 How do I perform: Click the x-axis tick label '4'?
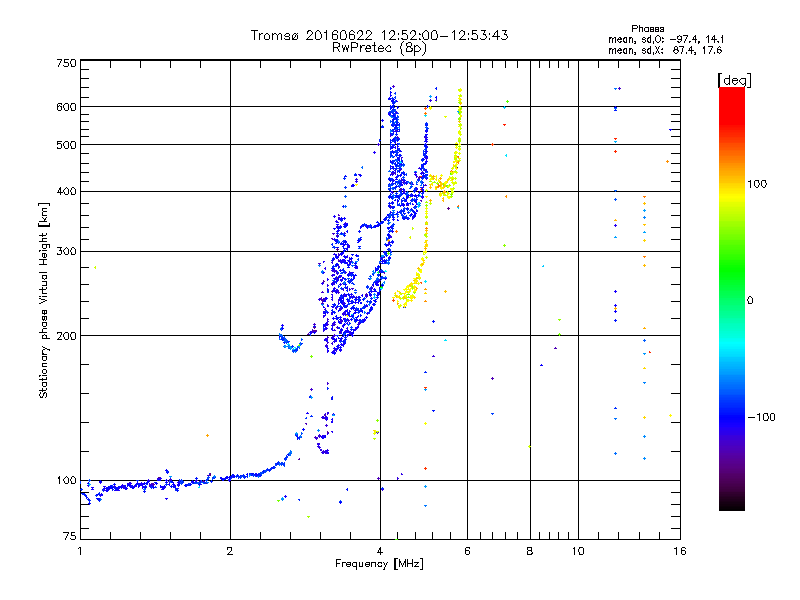point(380,551)
